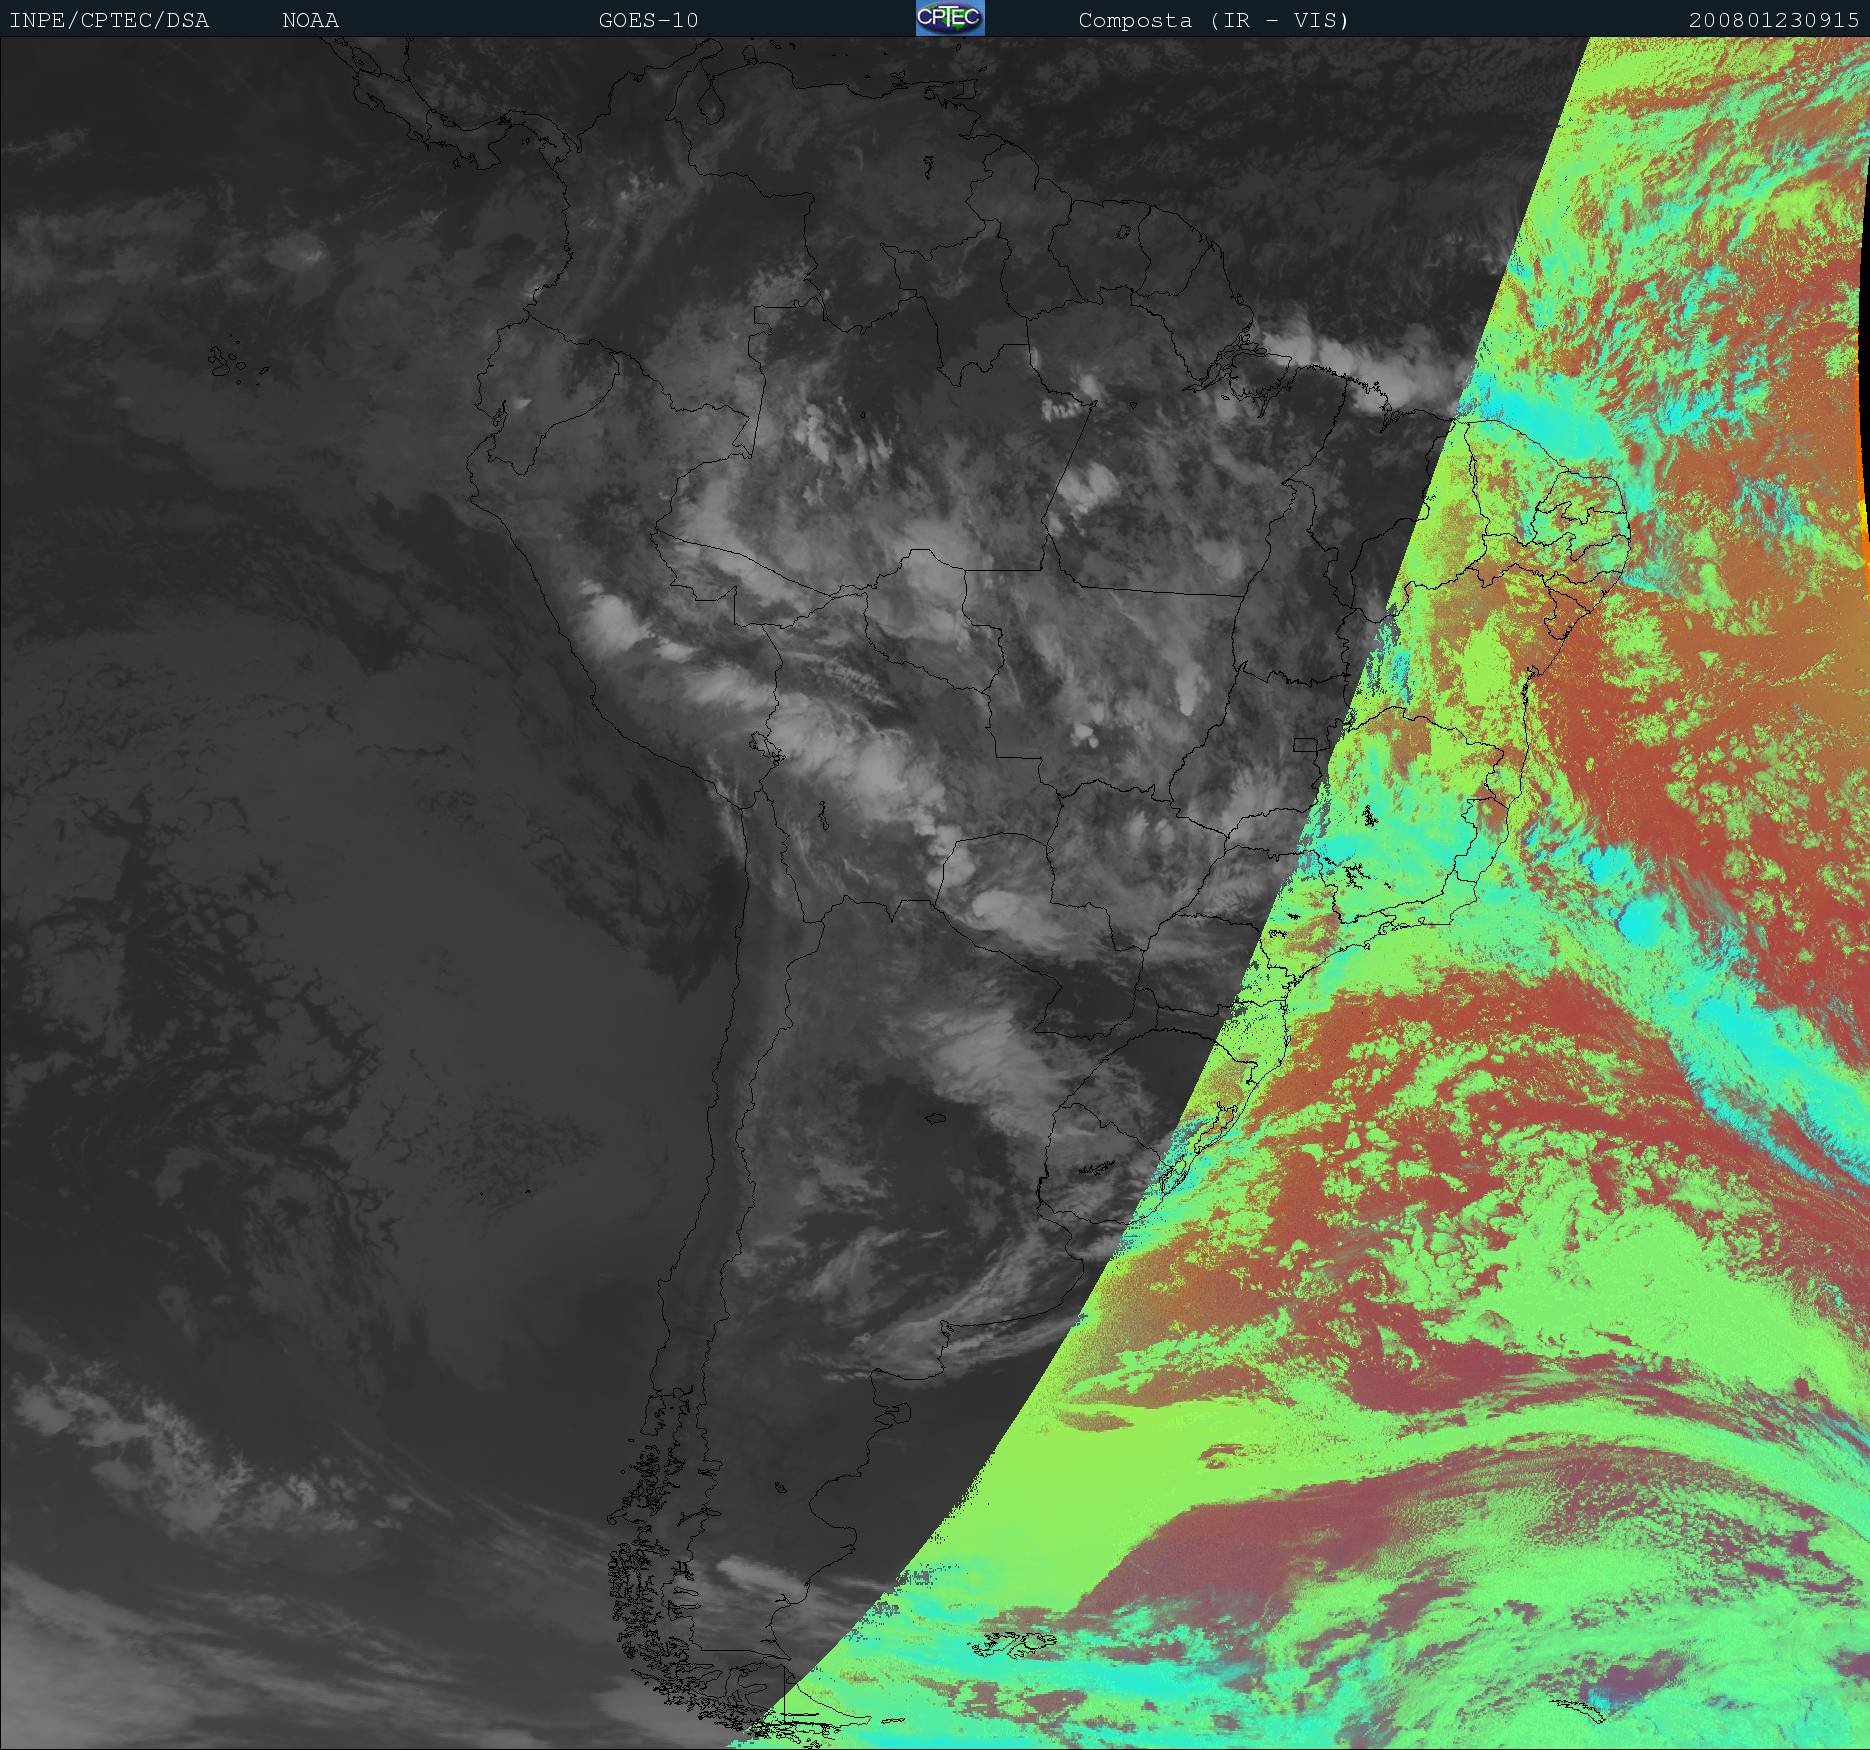Image resolution: width=1870 pixels, height=1750 pixels.
Task: Click the Composta (IR - VIS) title
Action: pos(1213,20)
